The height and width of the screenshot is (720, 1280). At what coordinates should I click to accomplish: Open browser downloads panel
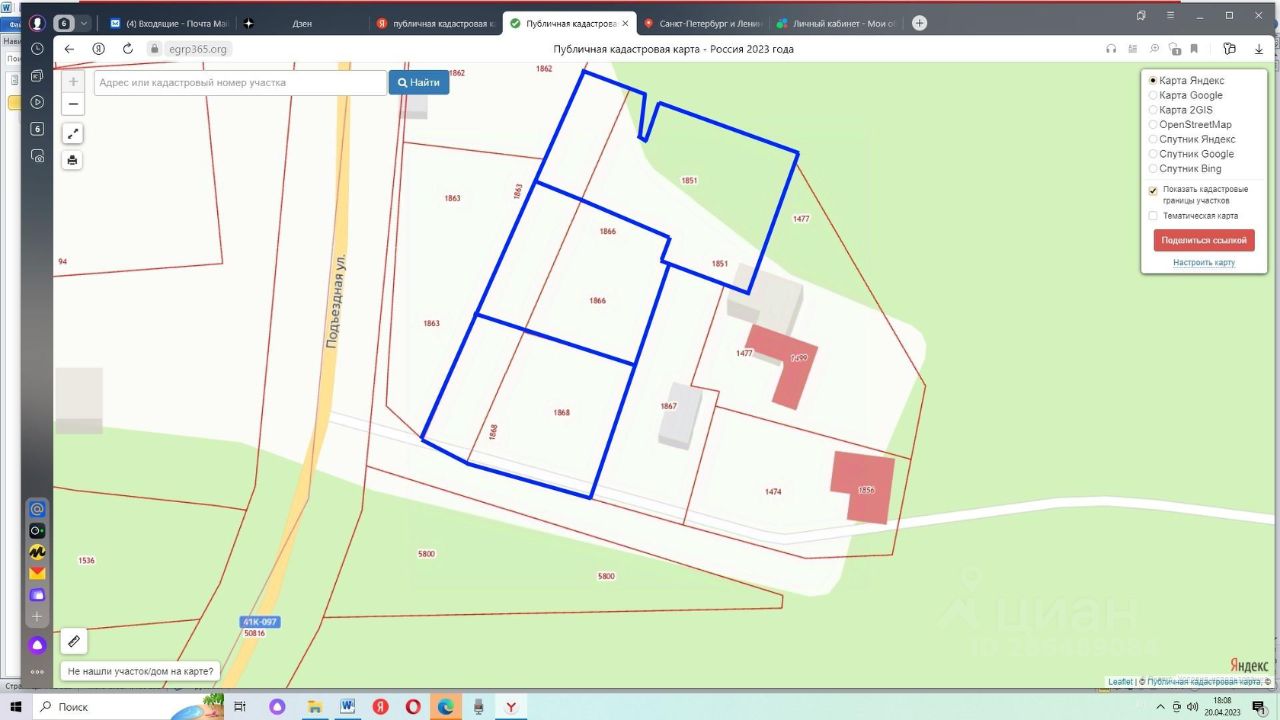(1259, 49)
